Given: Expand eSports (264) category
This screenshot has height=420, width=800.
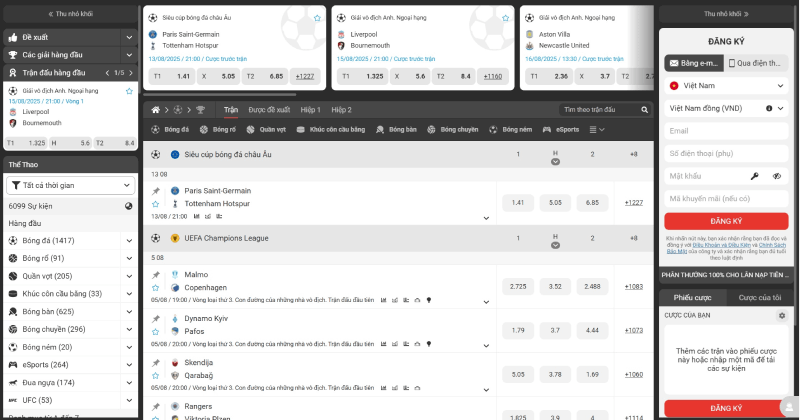Looking at the screenshot, I should 129,365.
